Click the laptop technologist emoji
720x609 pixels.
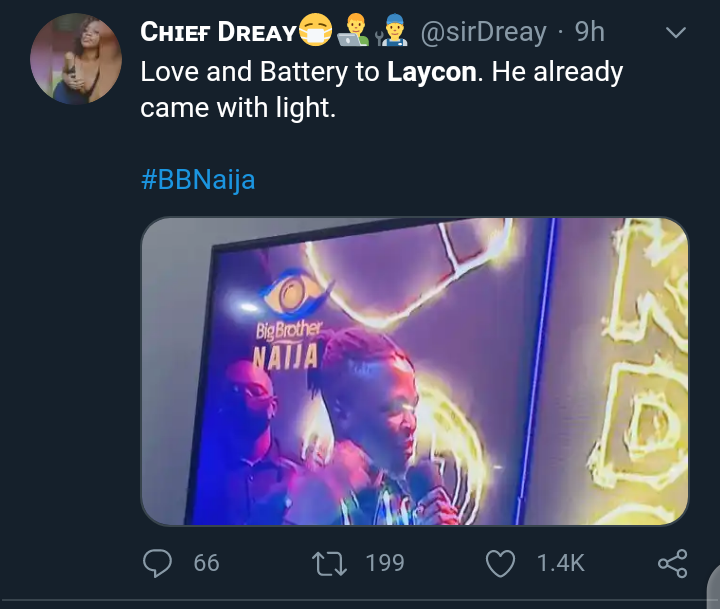coord(352,33)
